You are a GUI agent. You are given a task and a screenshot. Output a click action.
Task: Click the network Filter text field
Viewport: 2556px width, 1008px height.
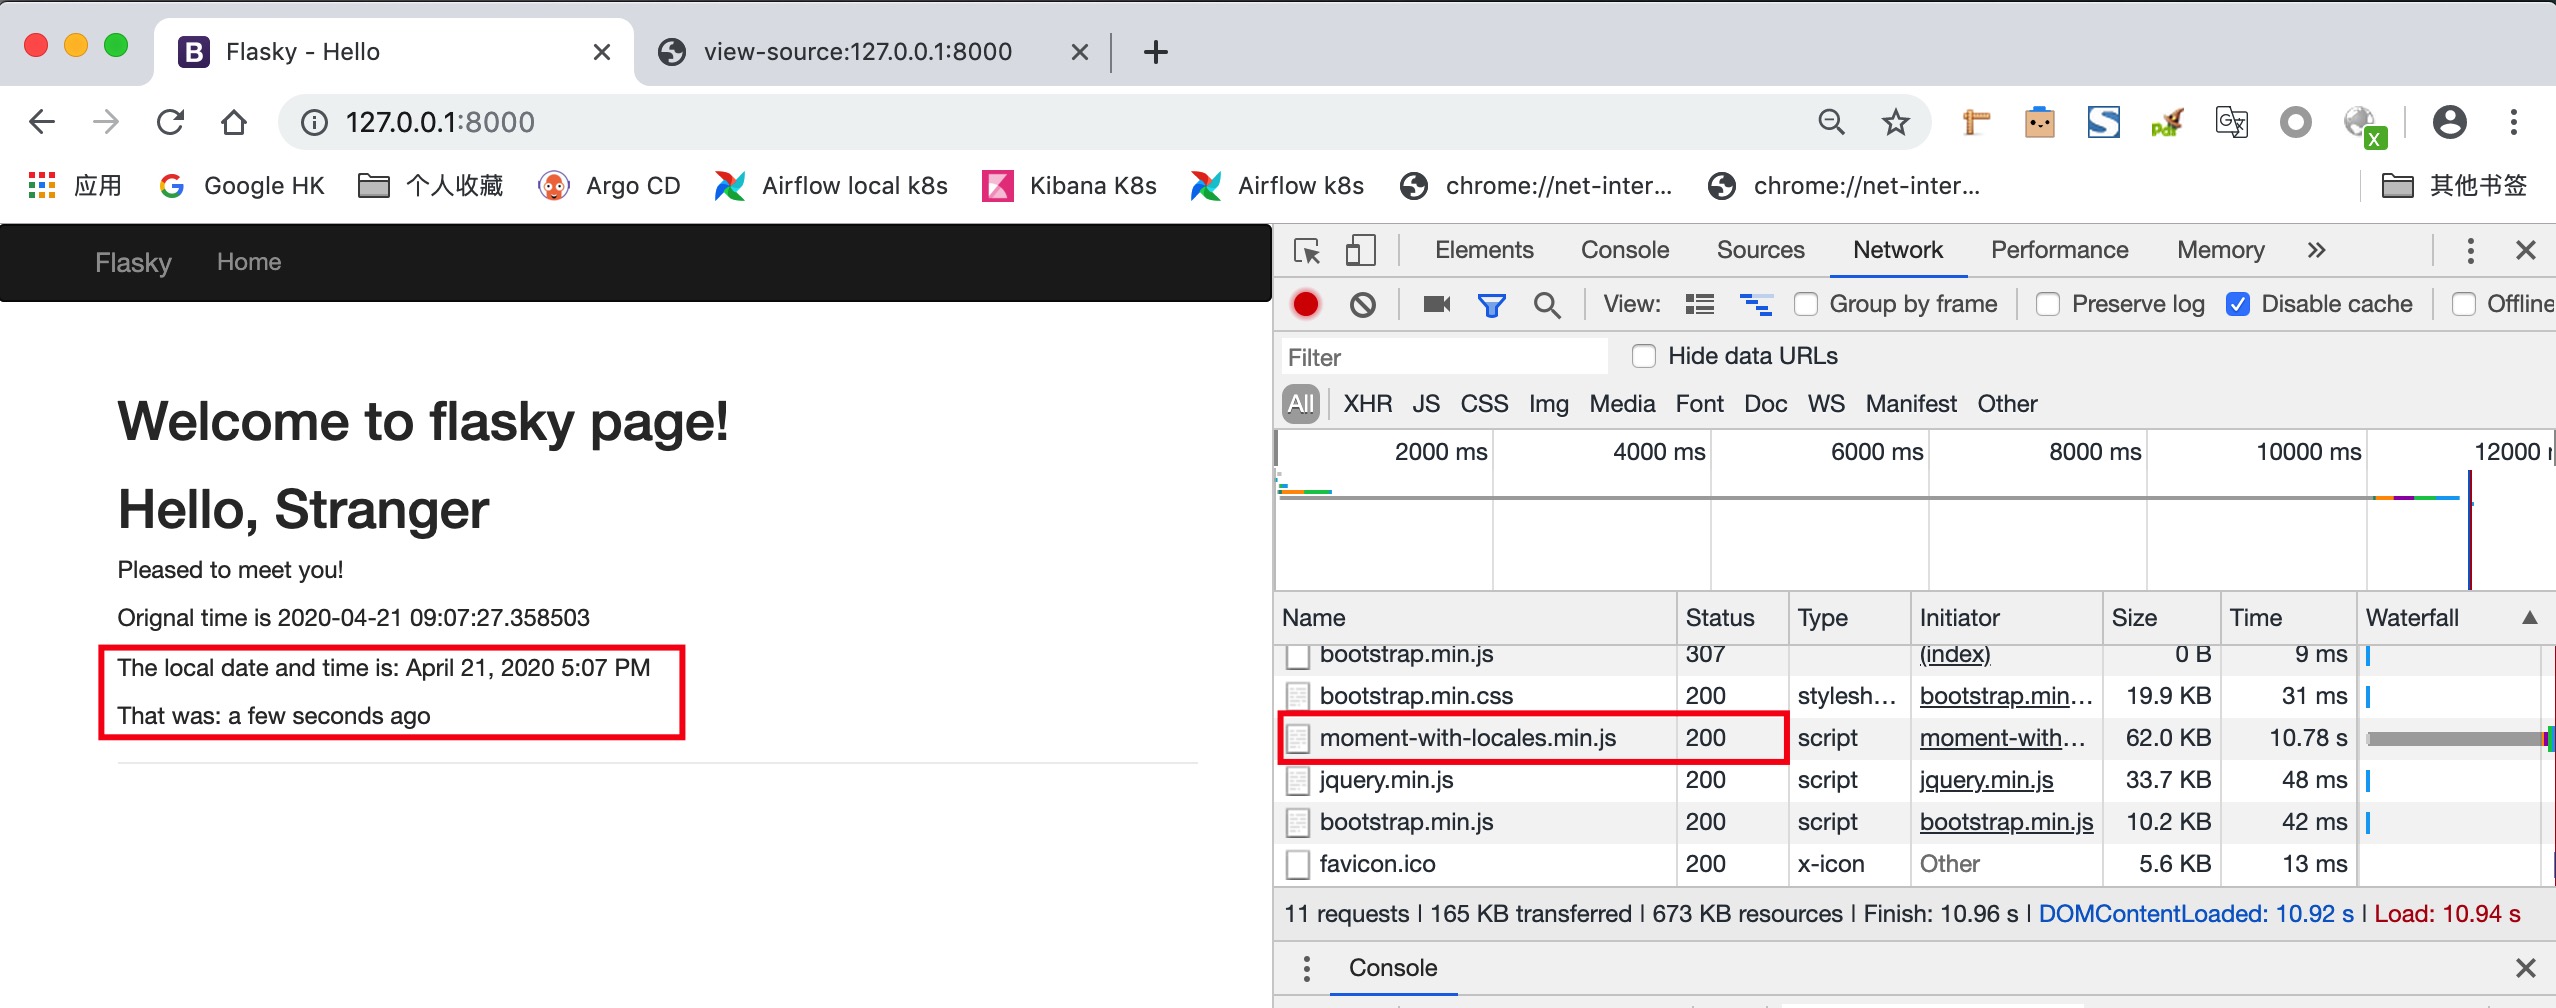click(x=1444, y=357)
